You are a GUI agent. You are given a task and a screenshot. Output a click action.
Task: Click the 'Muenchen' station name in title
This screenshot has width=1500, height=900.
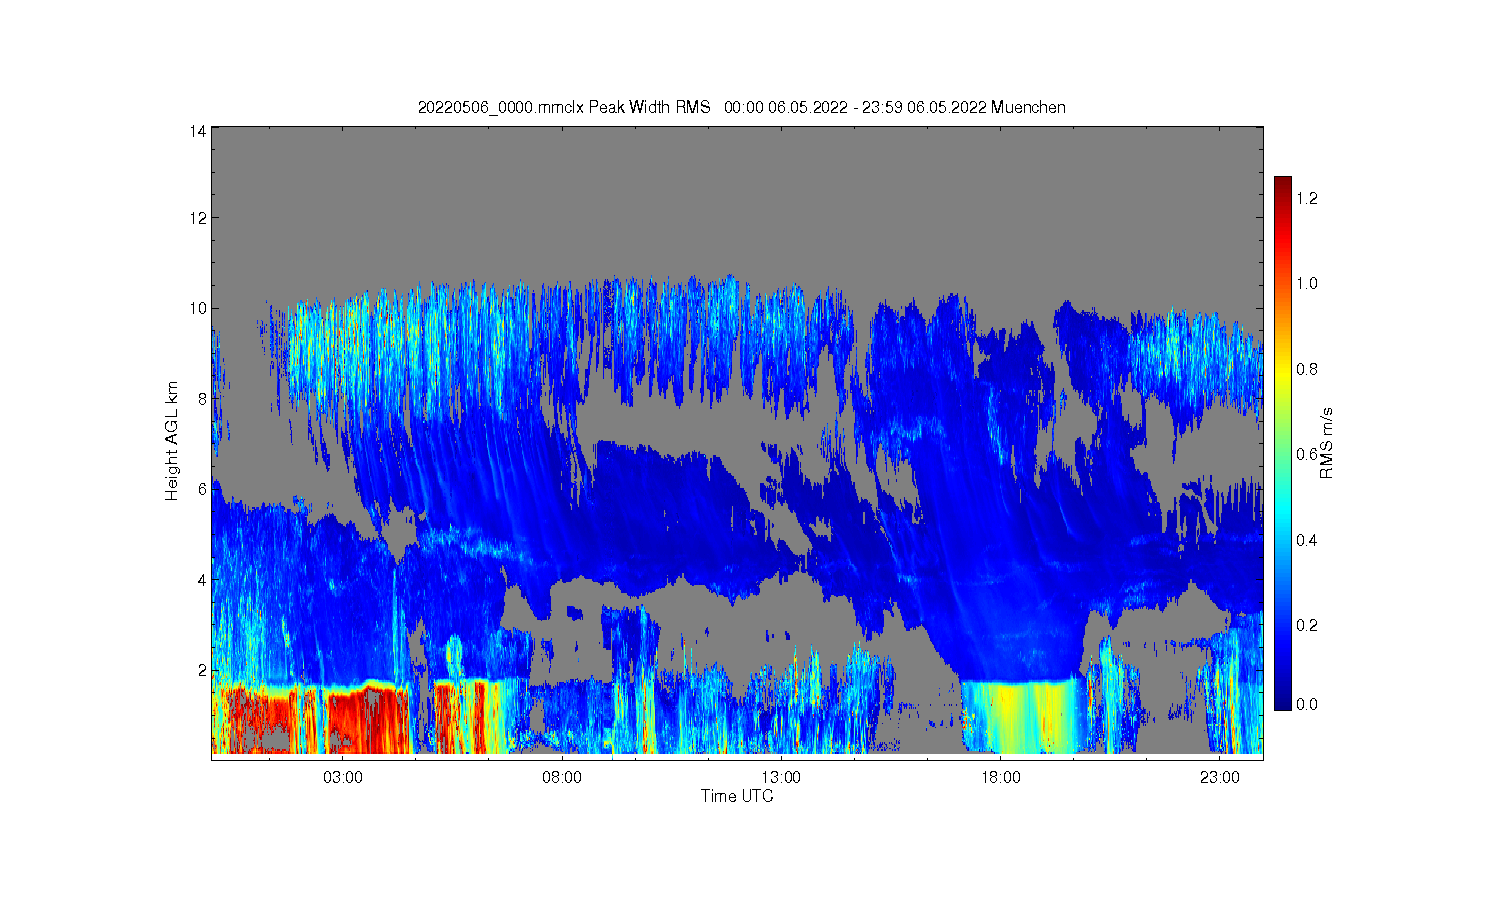pos(1028,107)
